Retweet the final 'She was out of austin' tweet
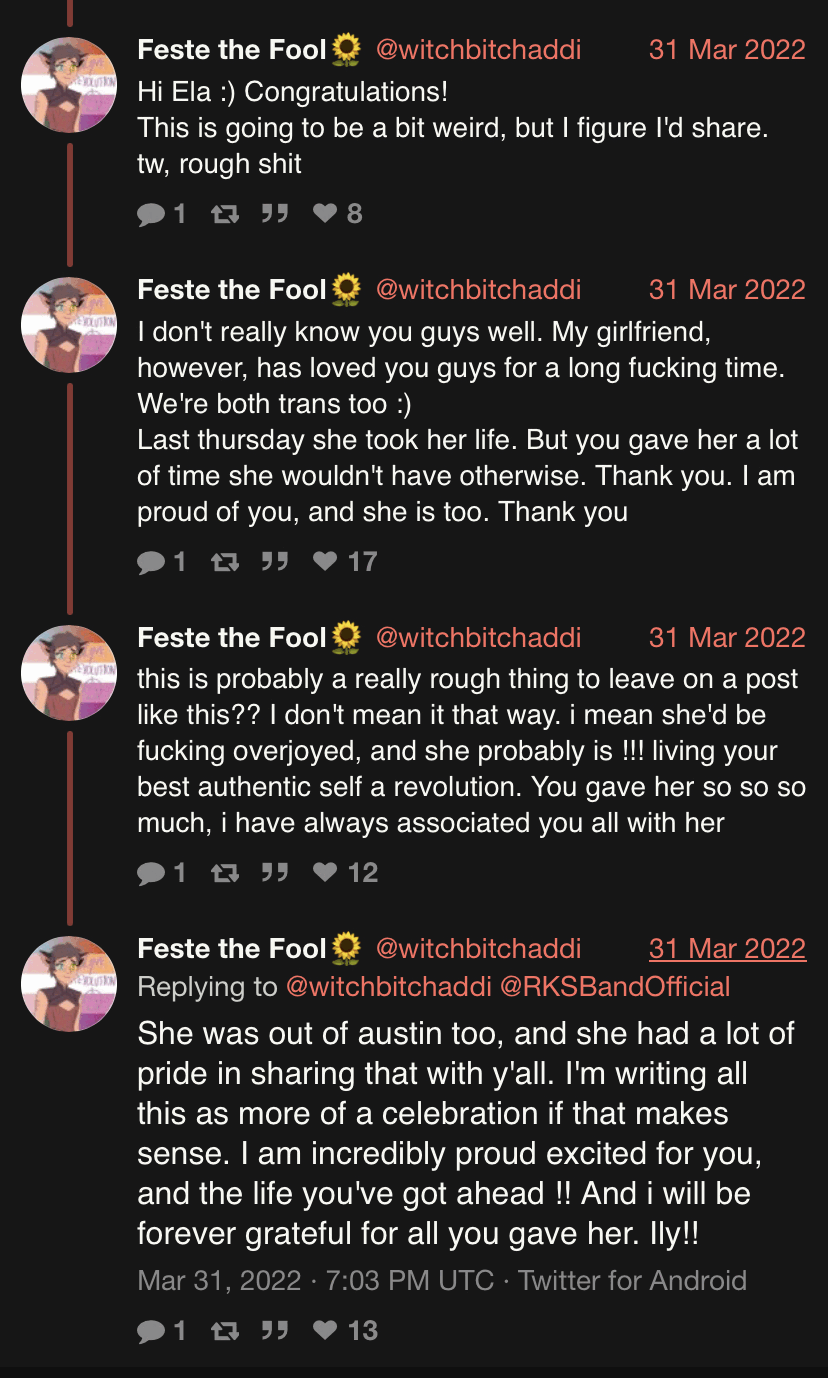This screenshot has width=828, height=1378. 224,1330
